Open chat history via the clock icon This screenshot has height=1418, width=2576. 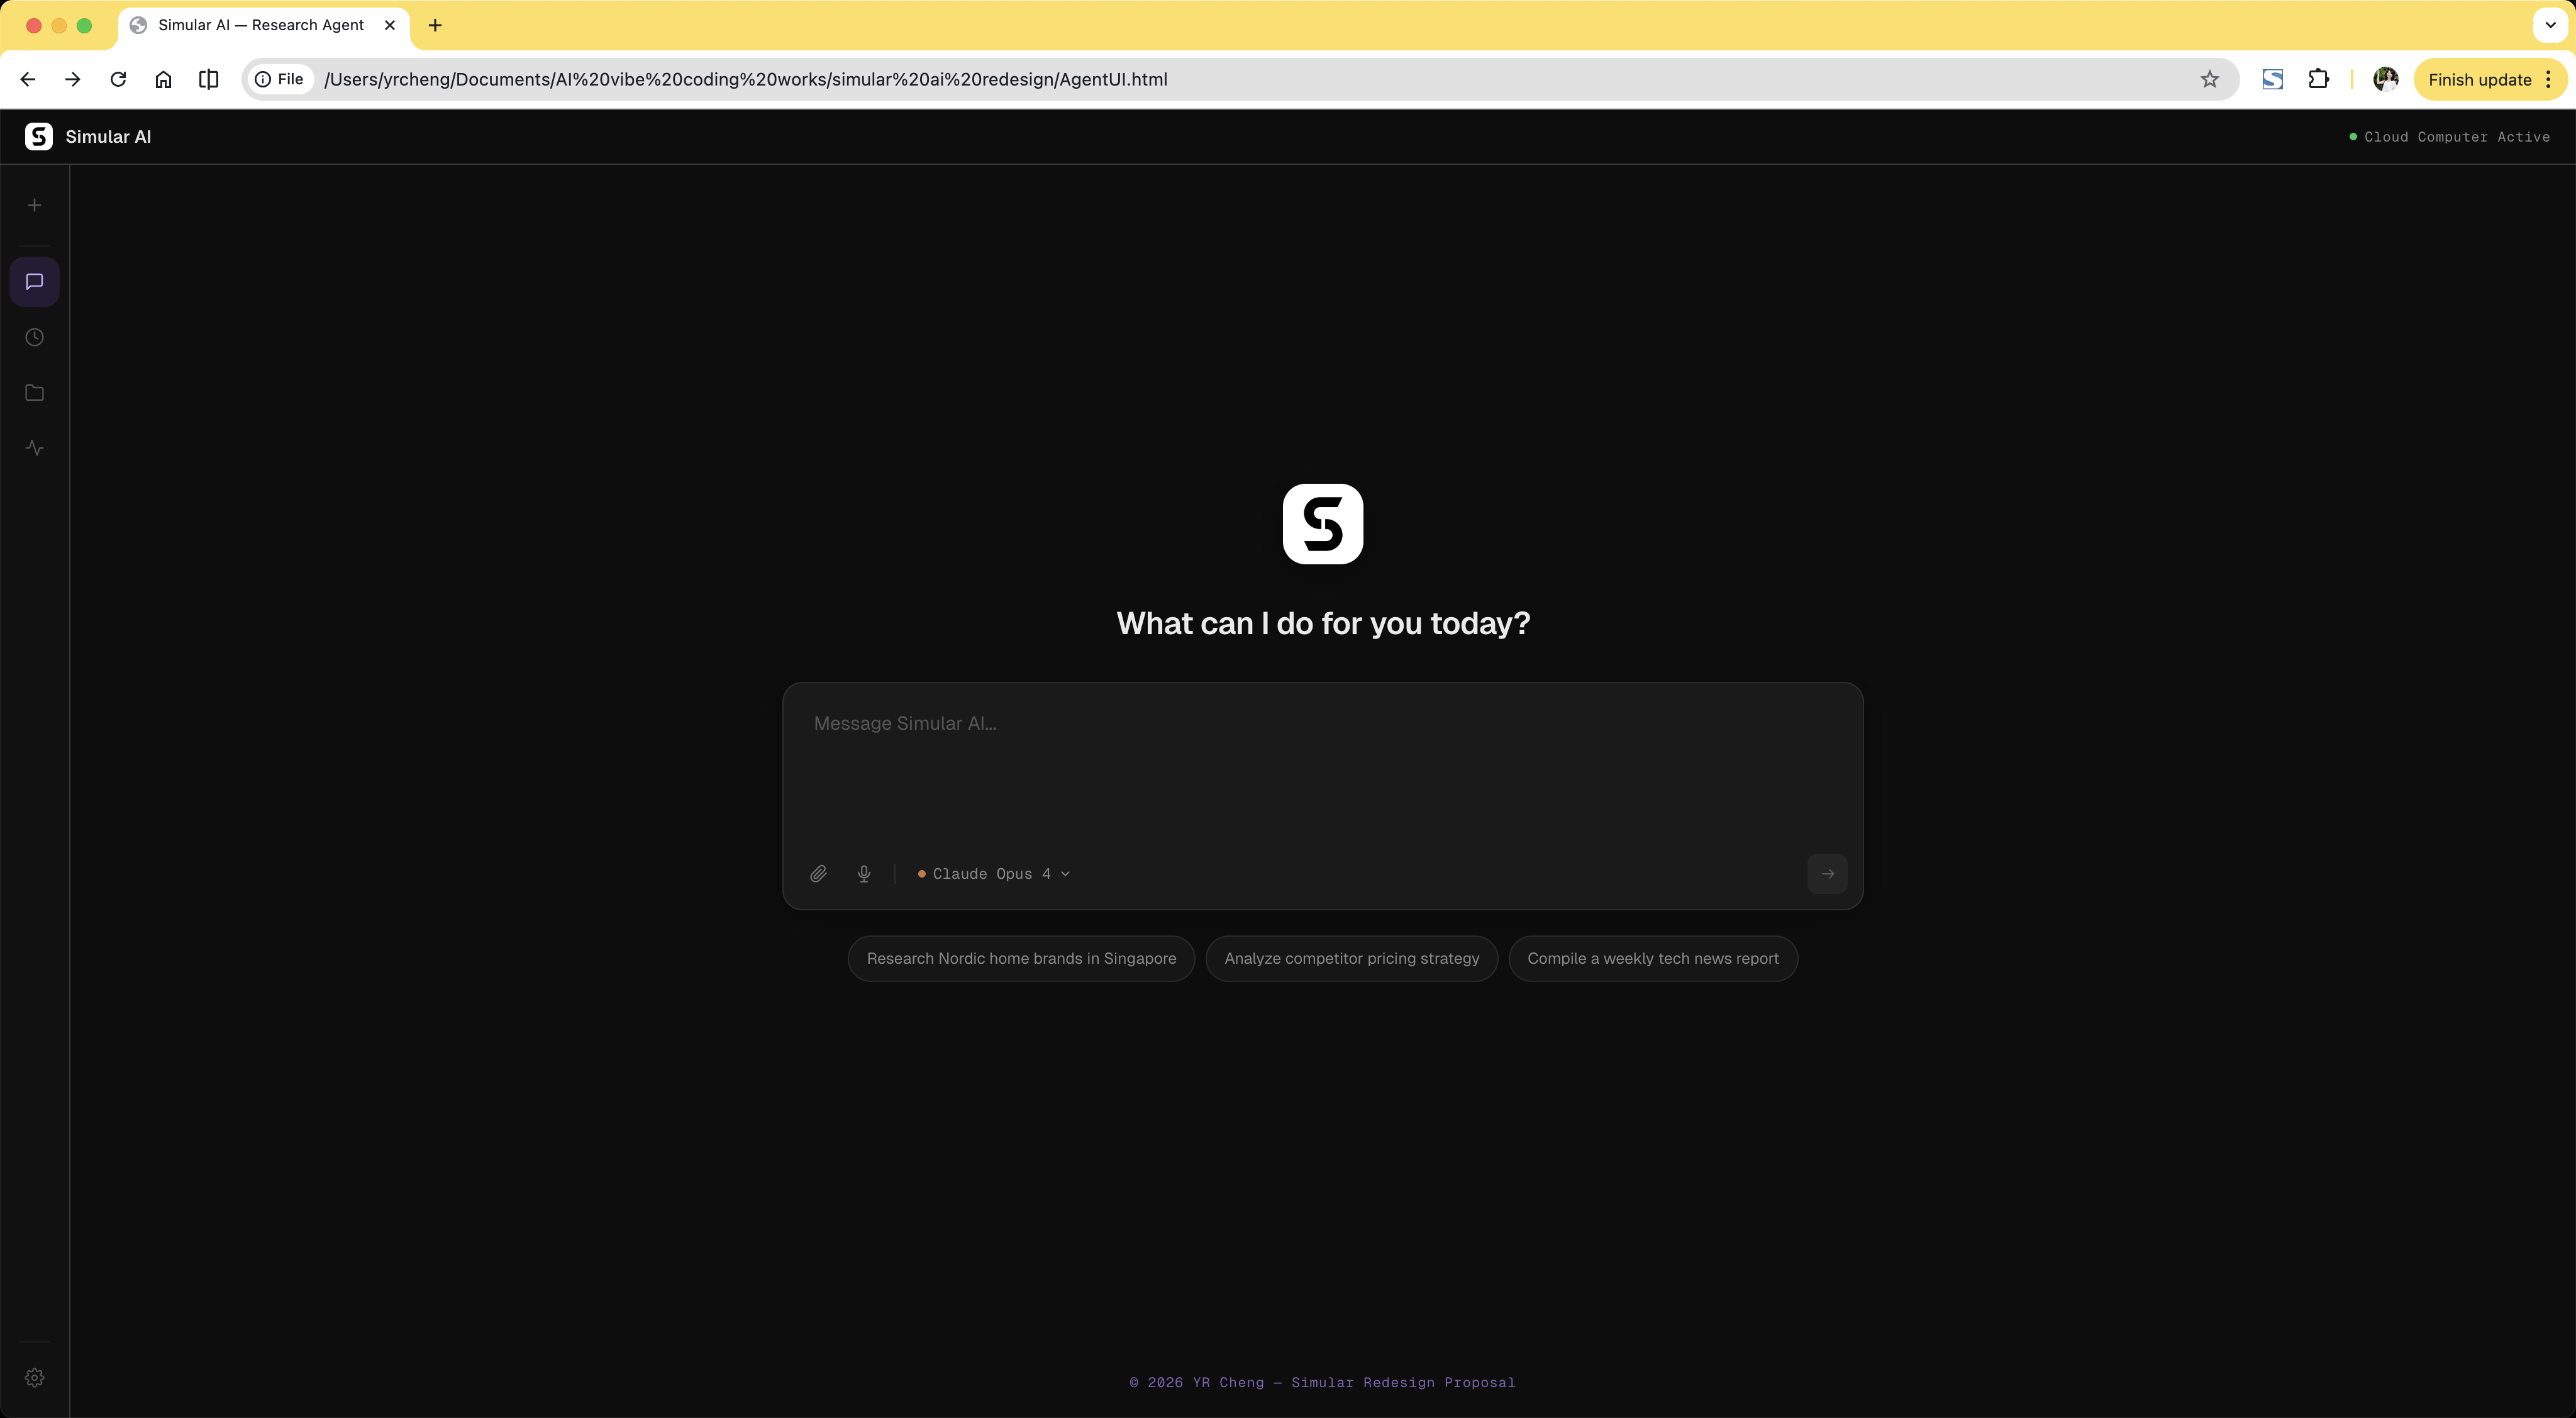click(x=34, y=337)
